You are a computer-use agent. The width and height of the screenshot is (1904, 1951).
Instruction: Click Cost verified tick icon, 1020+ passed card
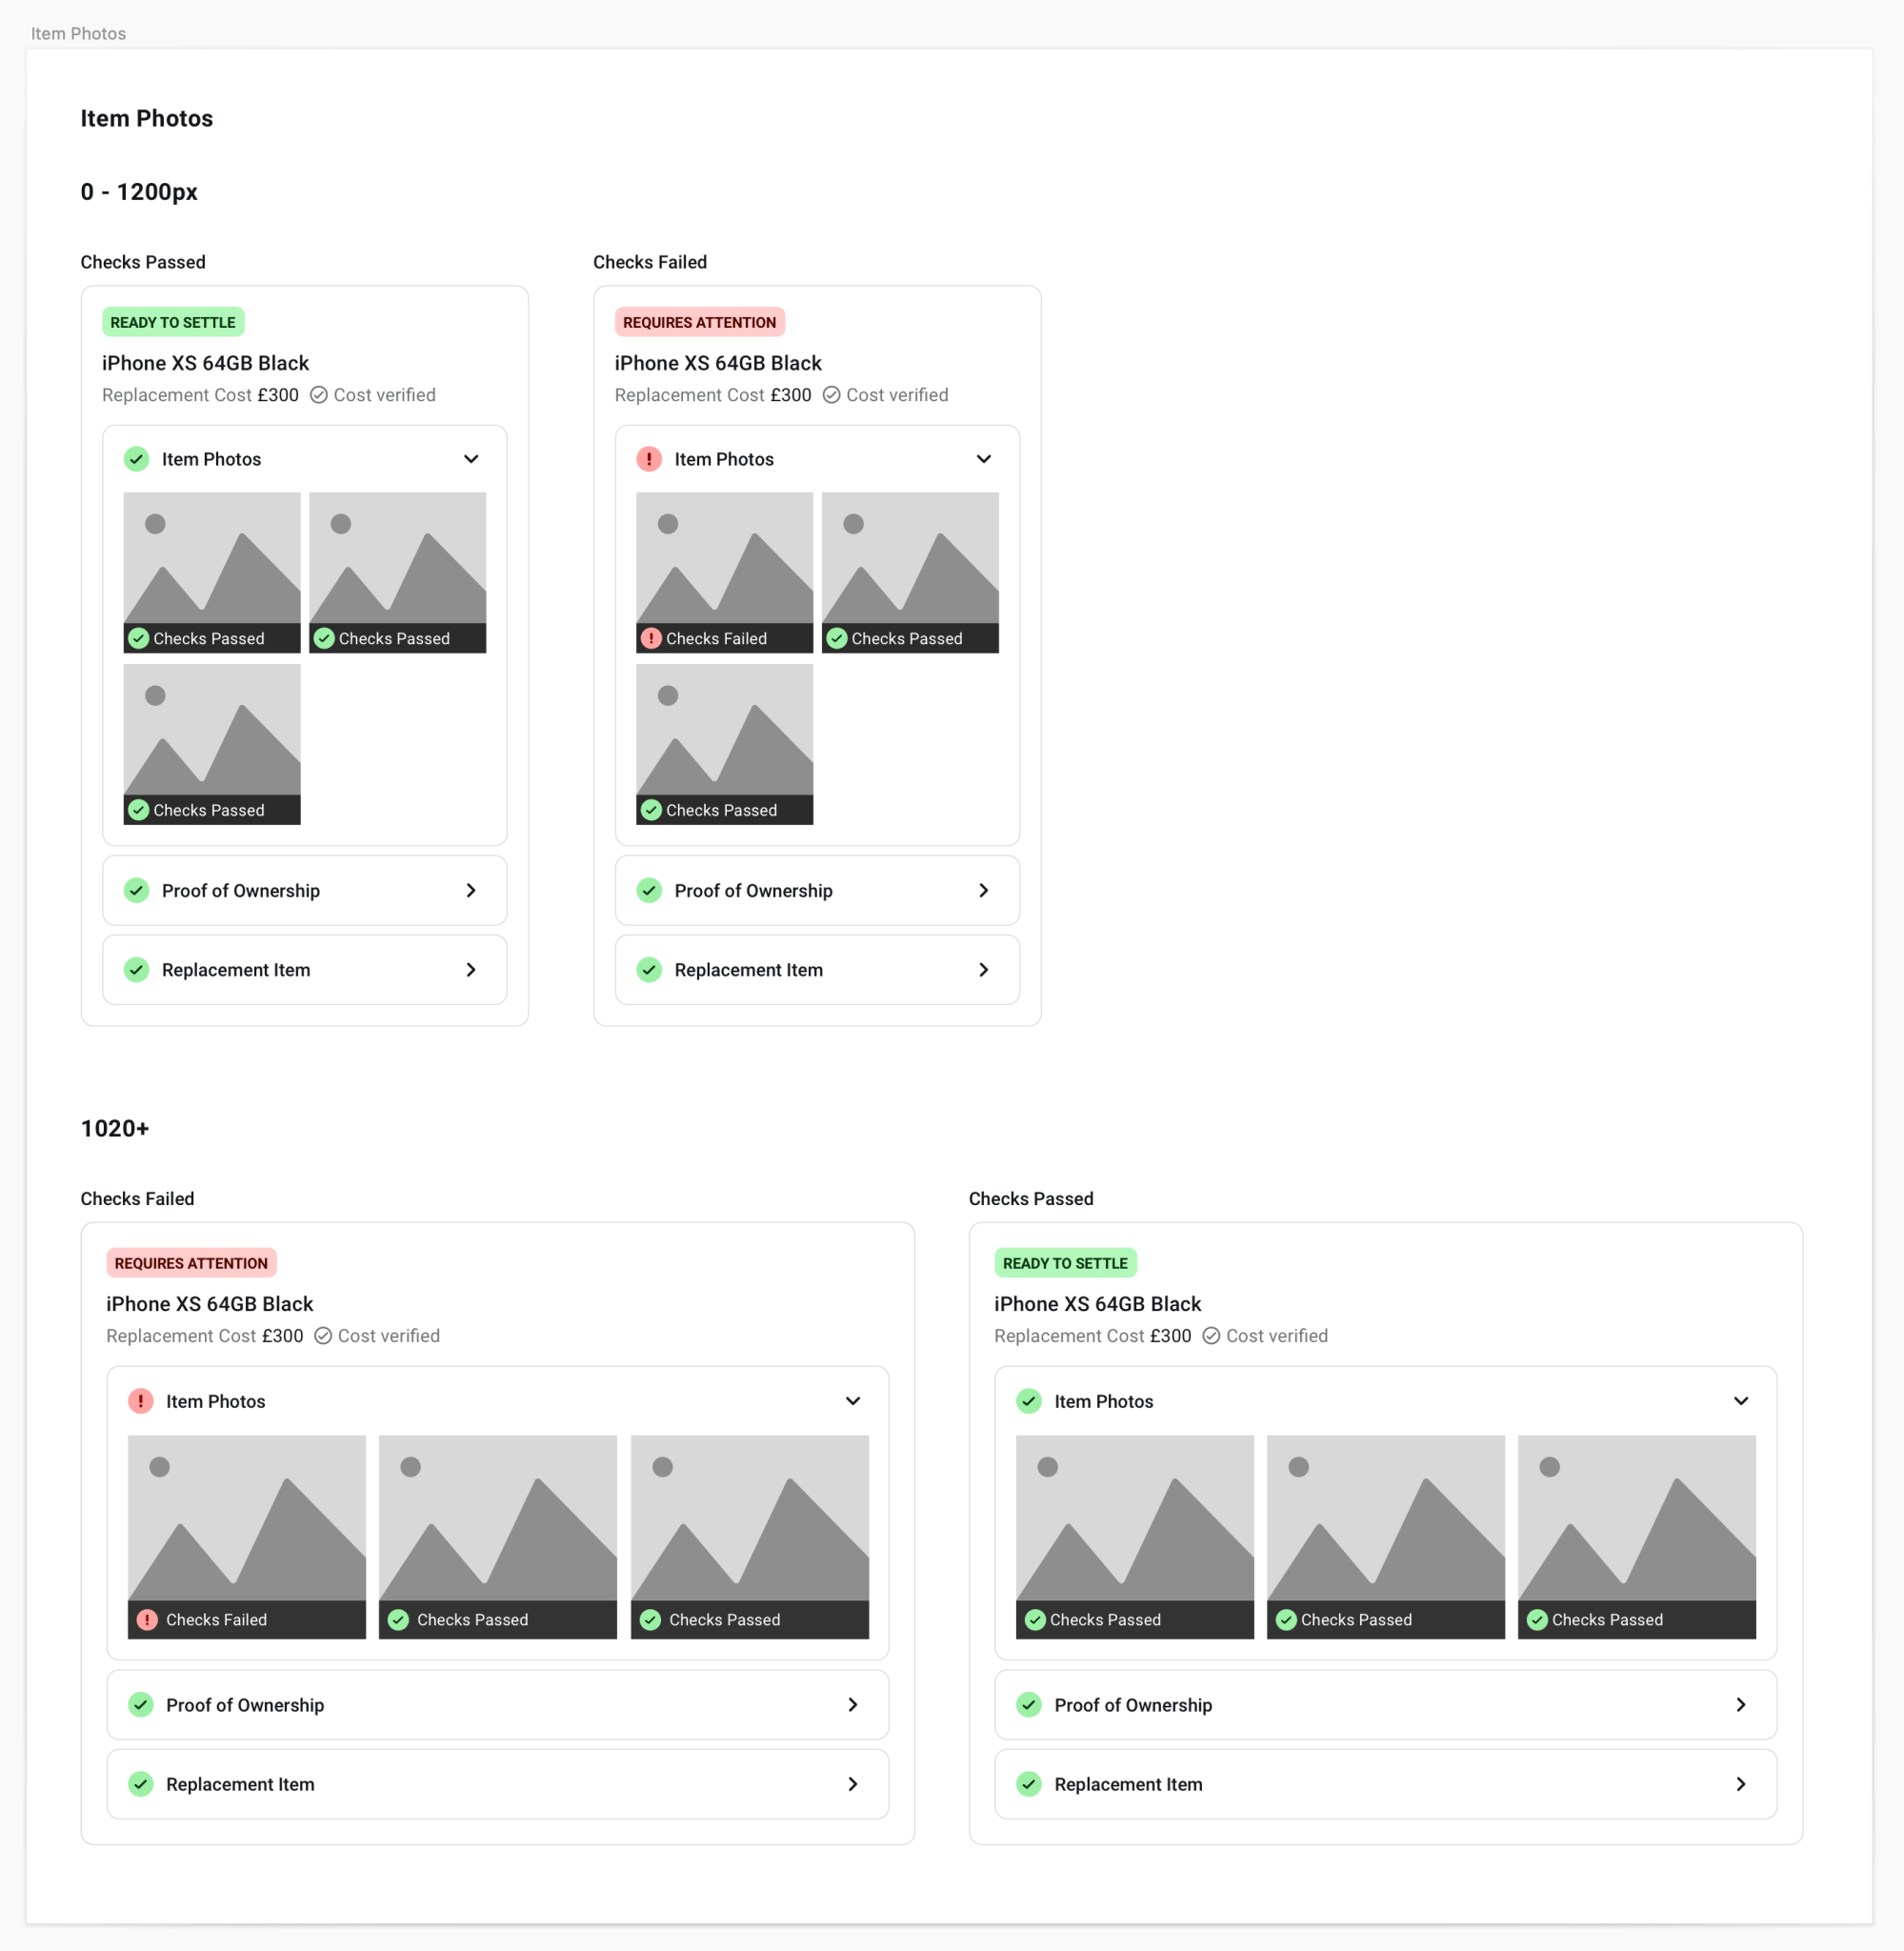1211,1336
